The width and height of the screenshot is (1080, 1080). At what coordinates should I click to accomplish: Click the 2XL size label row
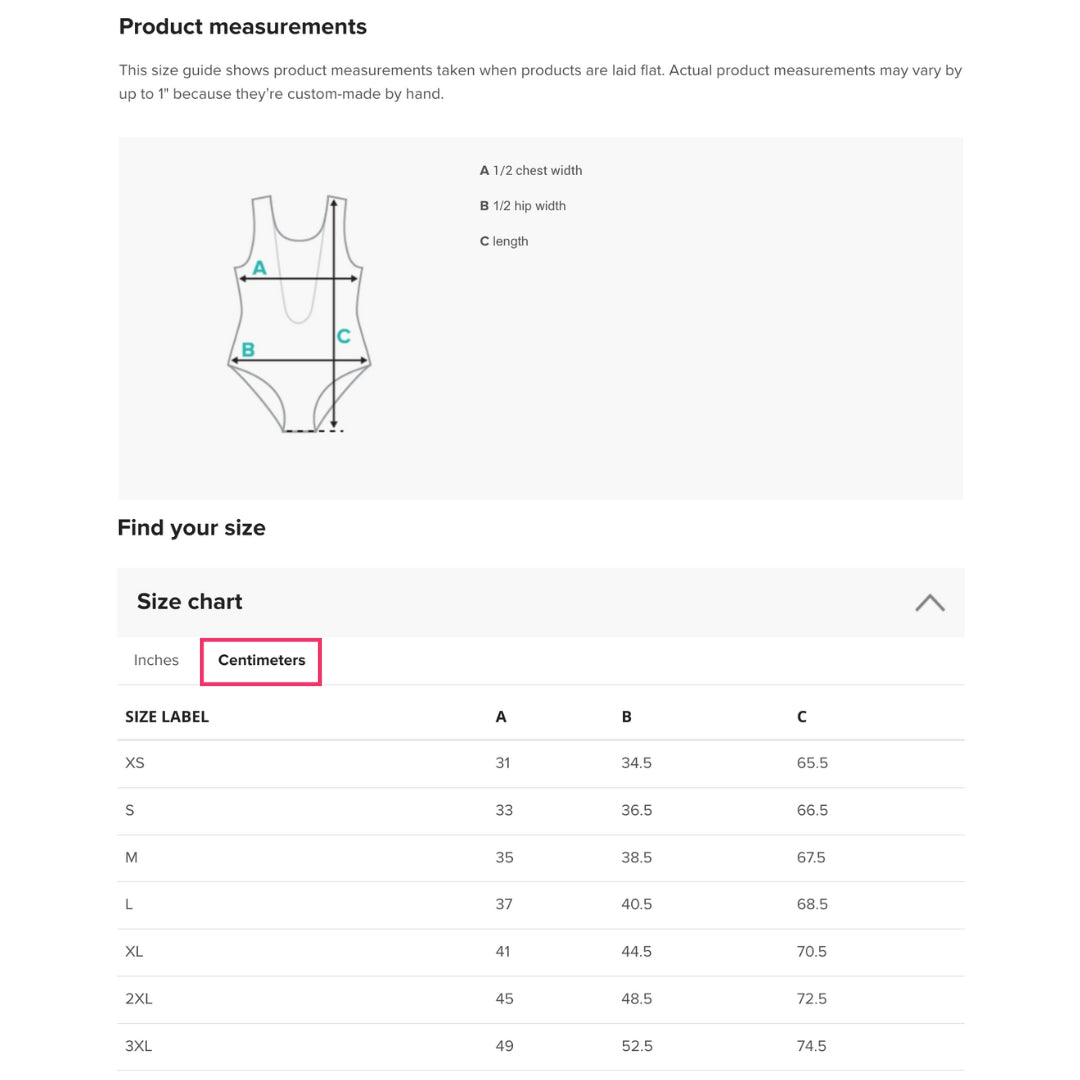(x=139, y=998)
